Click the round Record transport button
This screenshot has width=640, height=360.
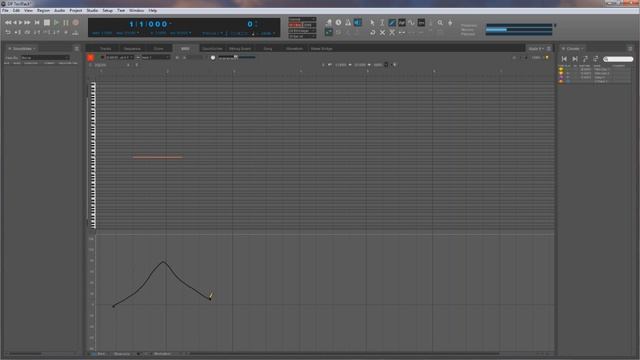(x=76, y=23)
